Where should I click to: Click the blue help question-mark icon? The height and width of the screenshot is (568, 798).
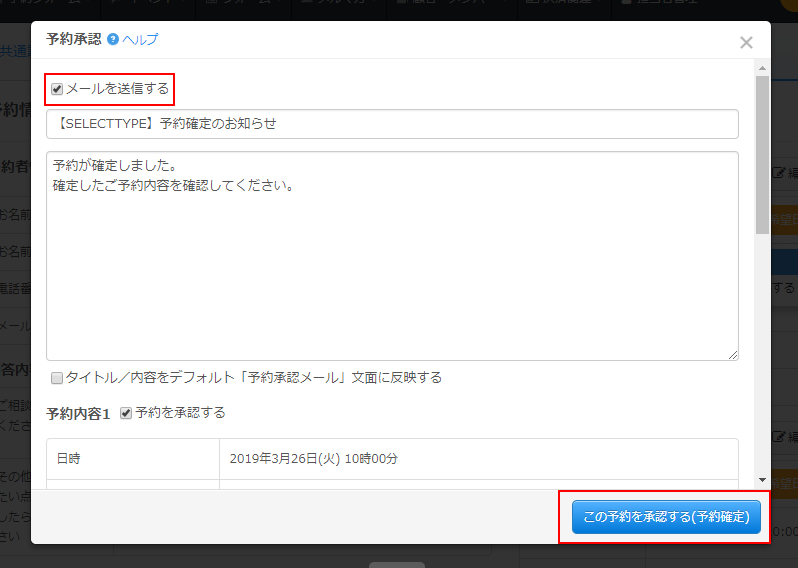113,40
